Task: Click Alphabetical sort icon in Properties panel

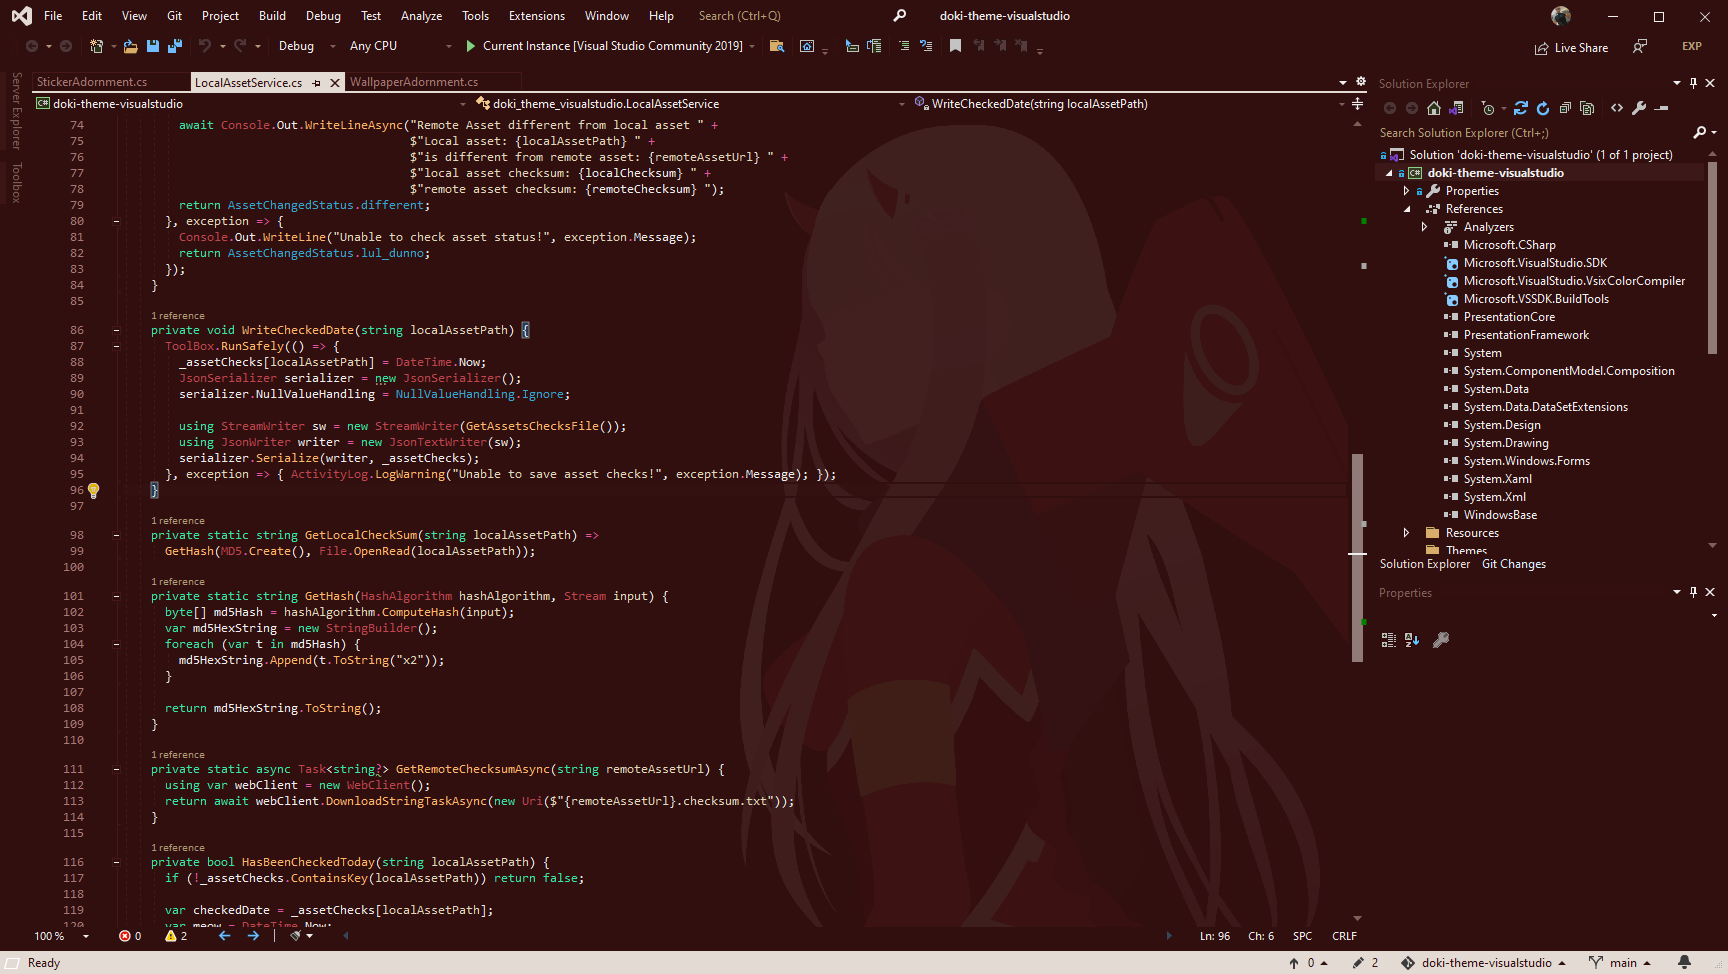Action: pos(1412,640)
